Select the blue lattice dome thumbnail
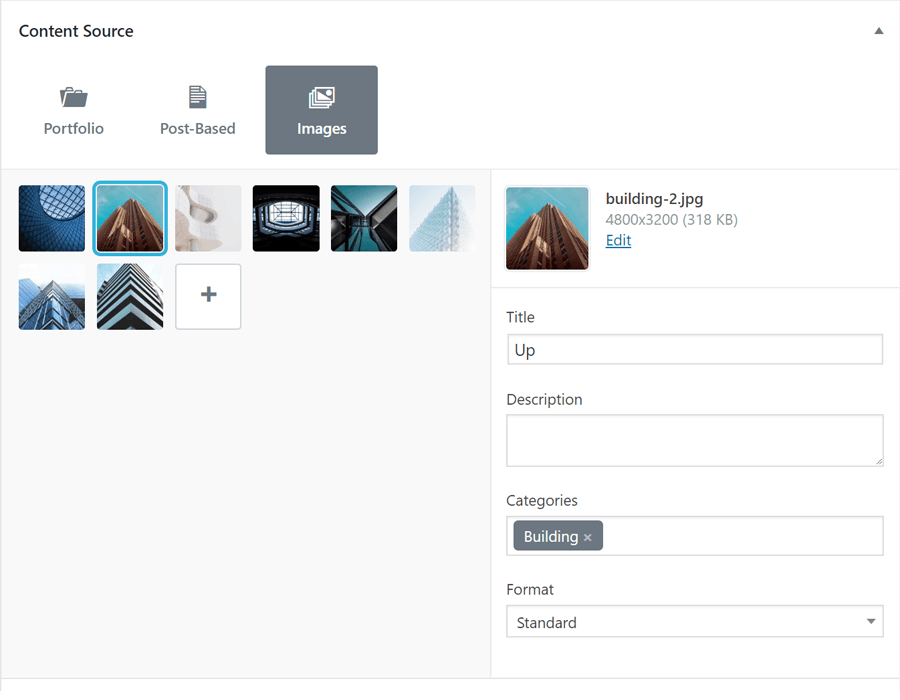Image resolution: width=900 pixels, height=700 pixels. (52, 219)
